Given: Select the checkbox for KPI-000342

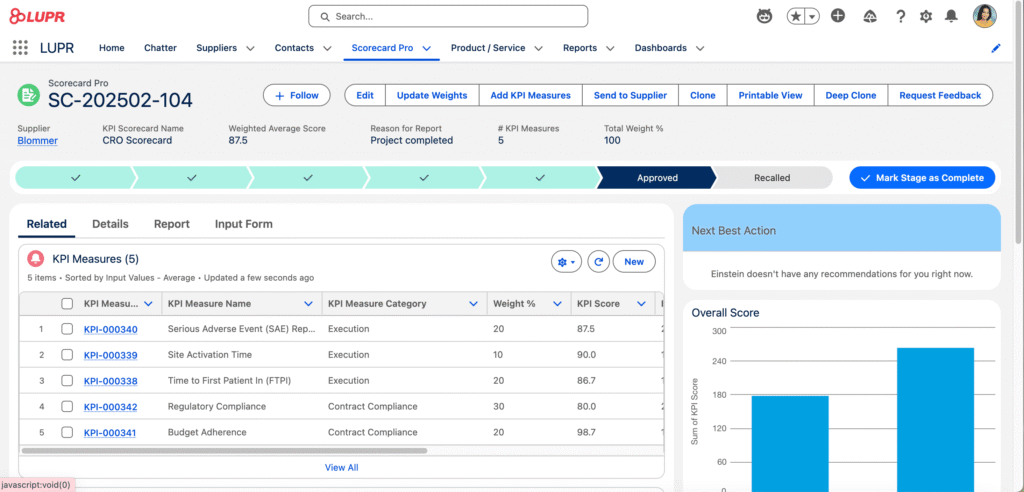Looking at the screenshot, I should pos(67,407).
